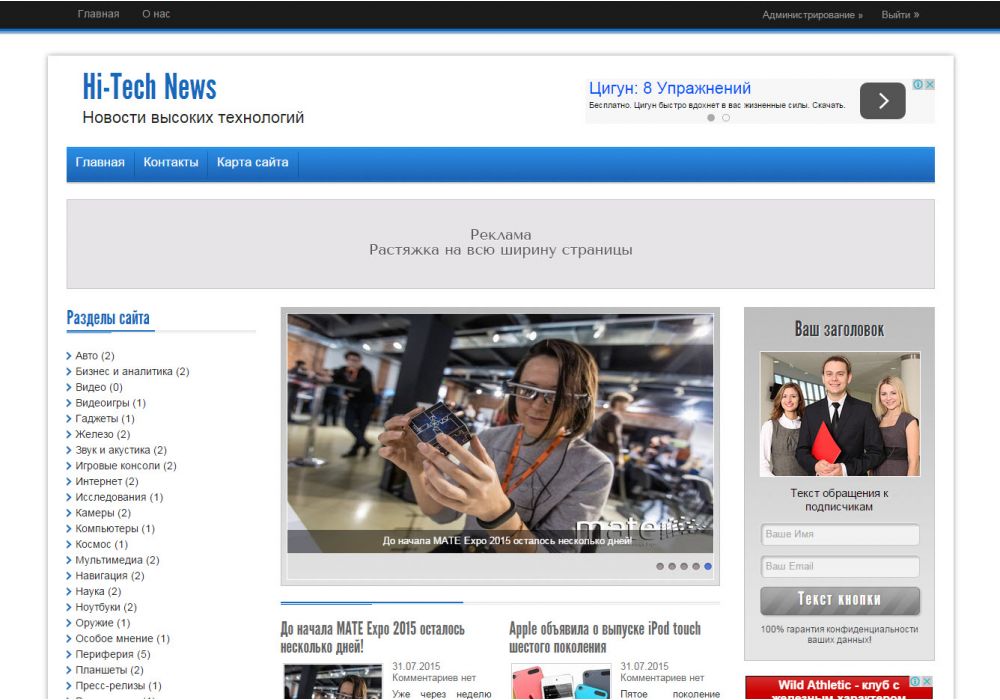
Task: Open the Бизнес и аналитика category
Action: coord(132,372)
